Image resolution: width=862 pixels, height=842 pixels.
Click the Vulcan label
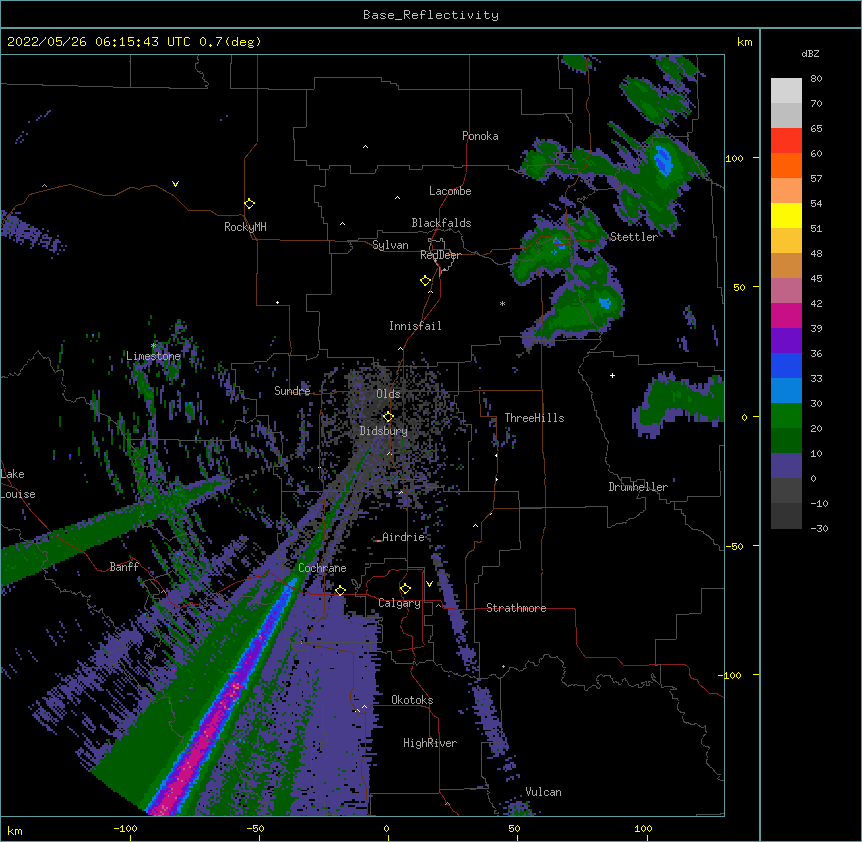tap(543, 792)
